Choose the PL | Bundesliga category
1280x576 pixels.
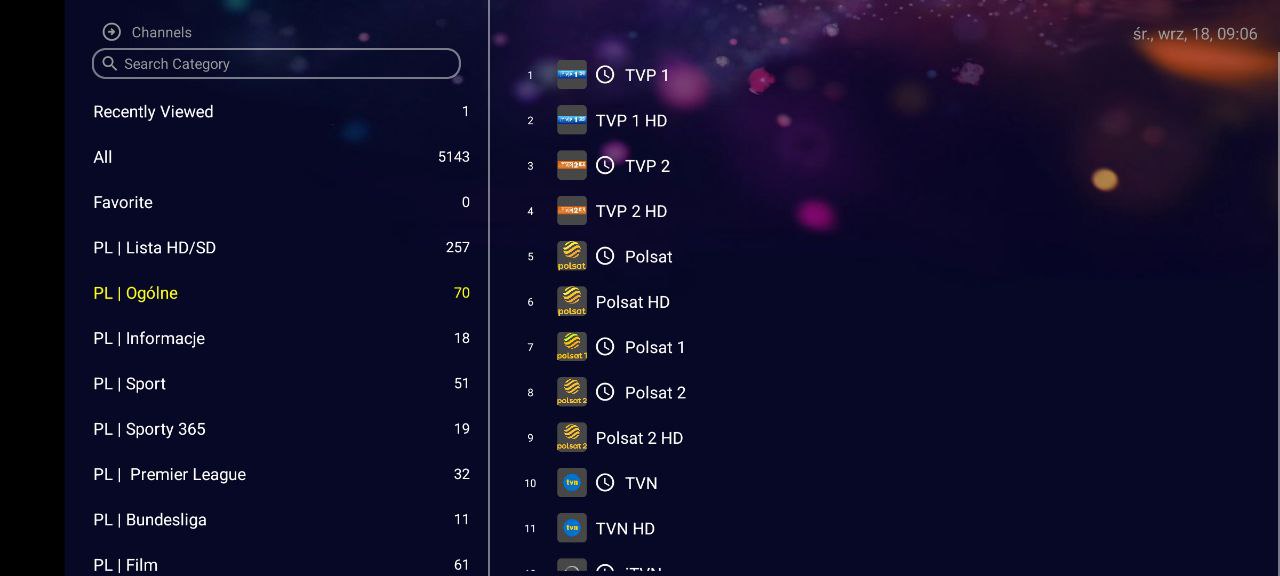(150, 520)
